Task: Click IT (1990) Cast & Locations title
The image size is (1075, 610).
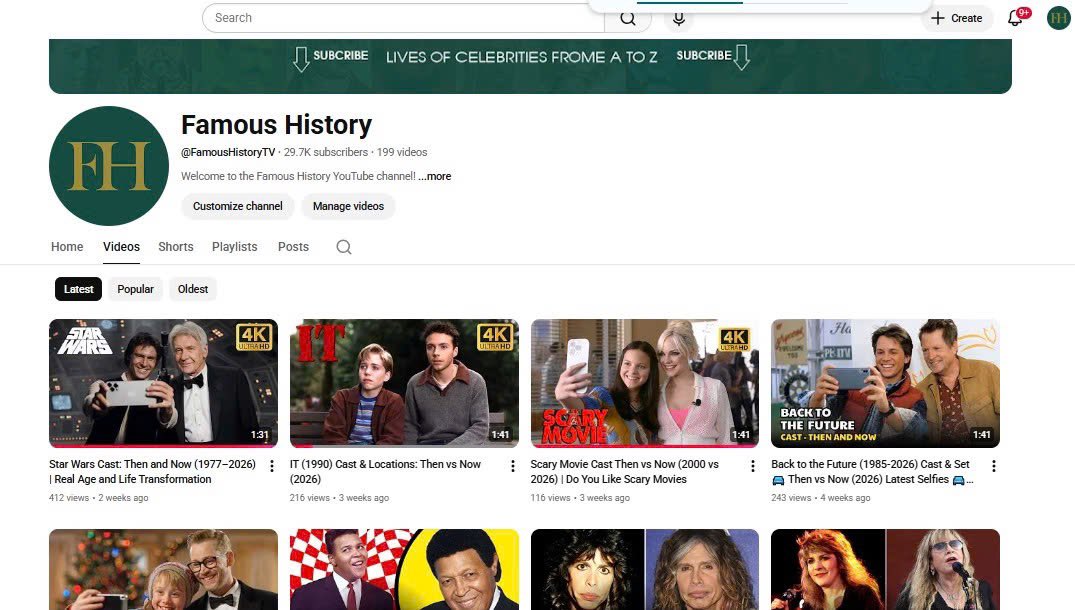Action: [x=385, y=472]
